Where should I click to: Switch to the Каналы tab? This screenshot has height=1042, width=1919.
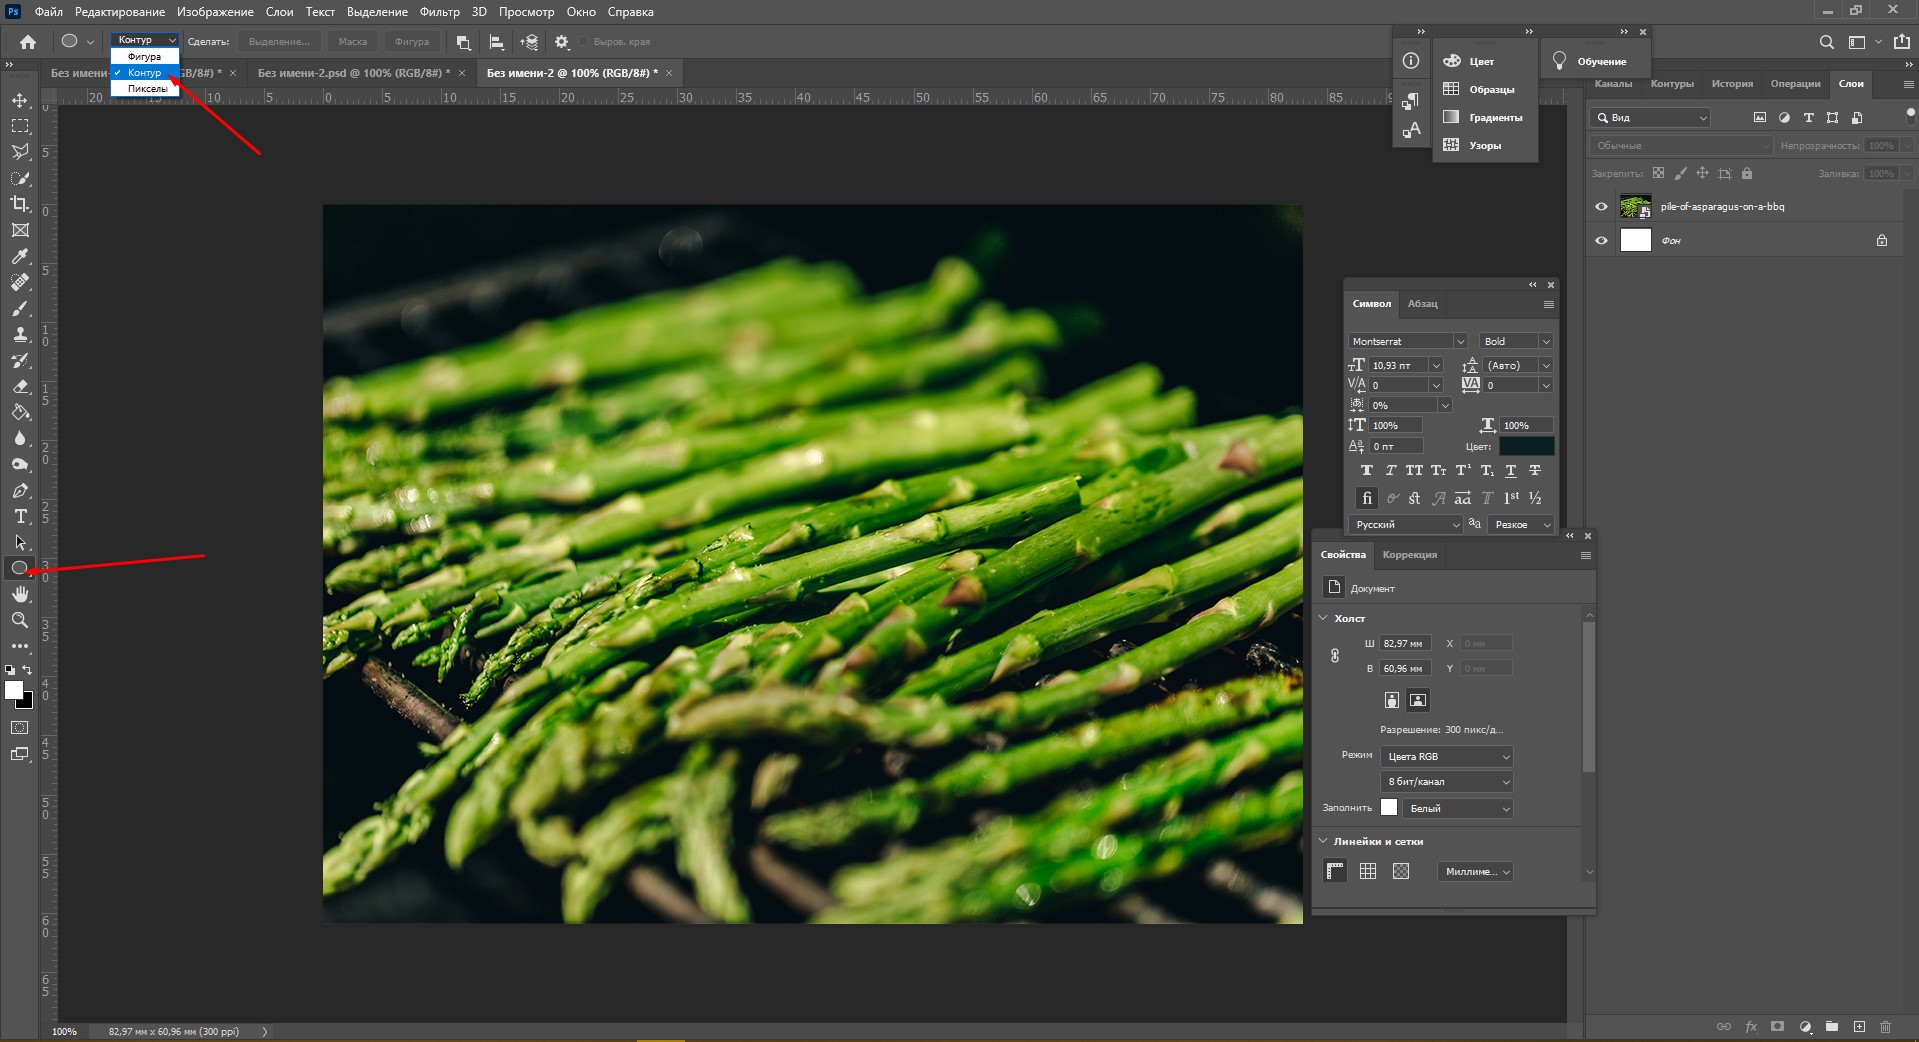[x=1612, y=84]
